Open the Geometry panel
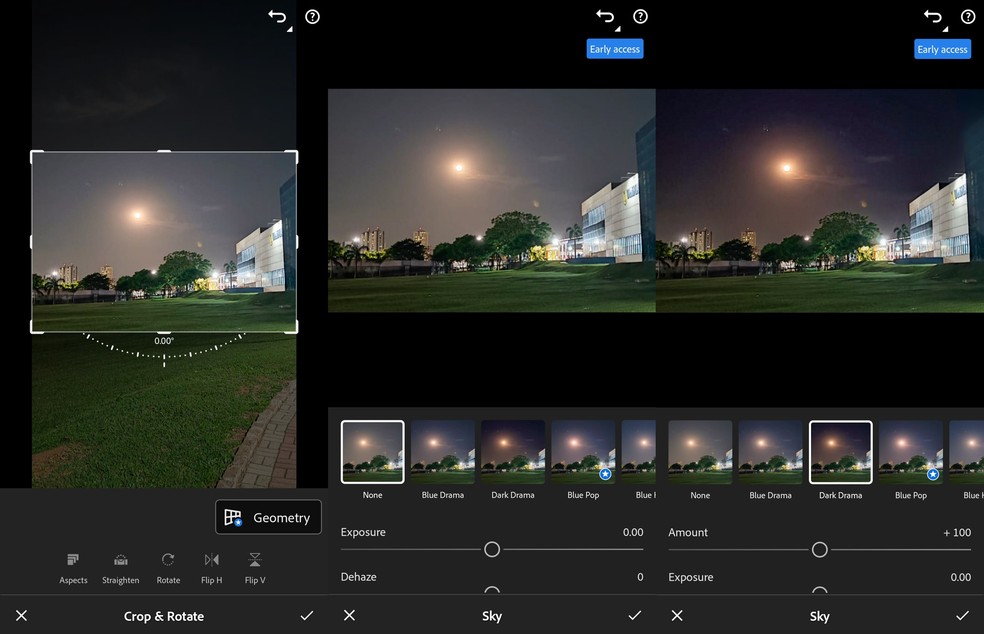Screen dimensions: 984x634 (x=267, y=517)
